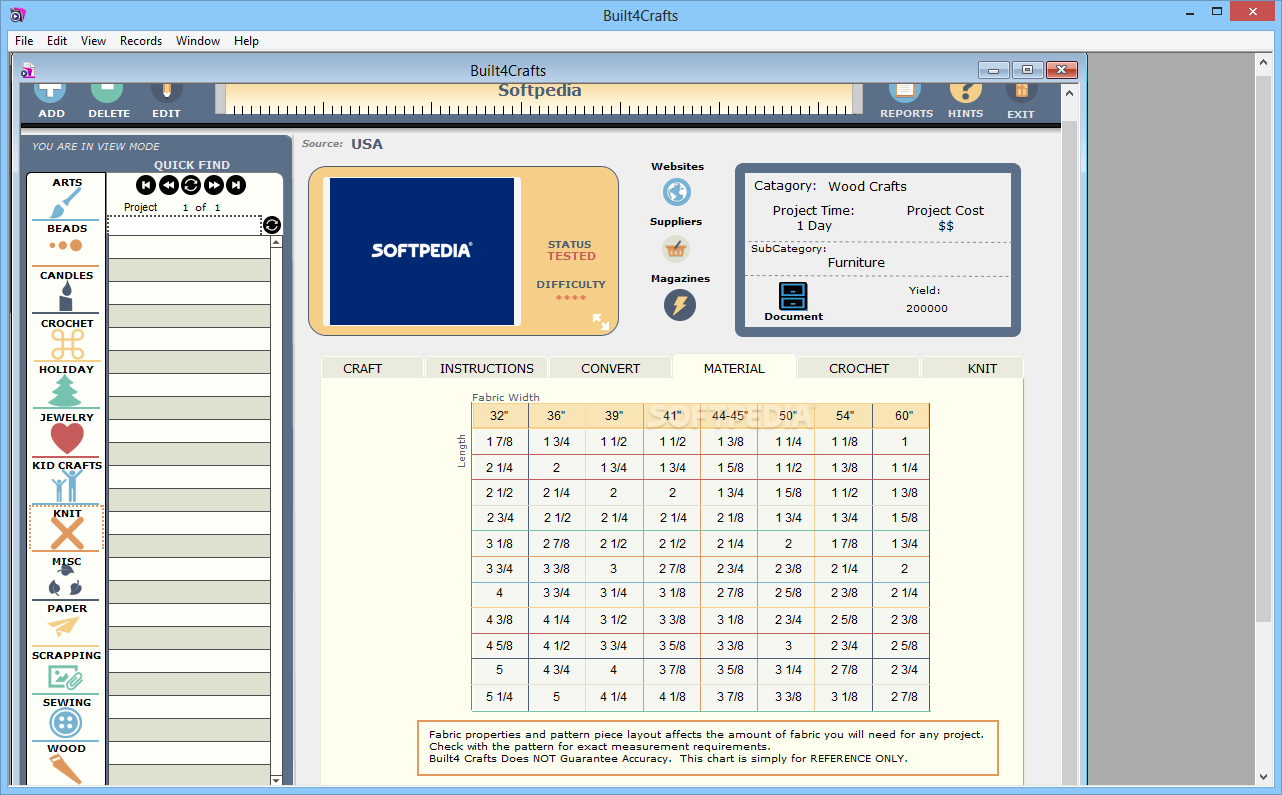Click the quick find search input field
Viewport: 1282px width, 795px height.
click(184, 225)
